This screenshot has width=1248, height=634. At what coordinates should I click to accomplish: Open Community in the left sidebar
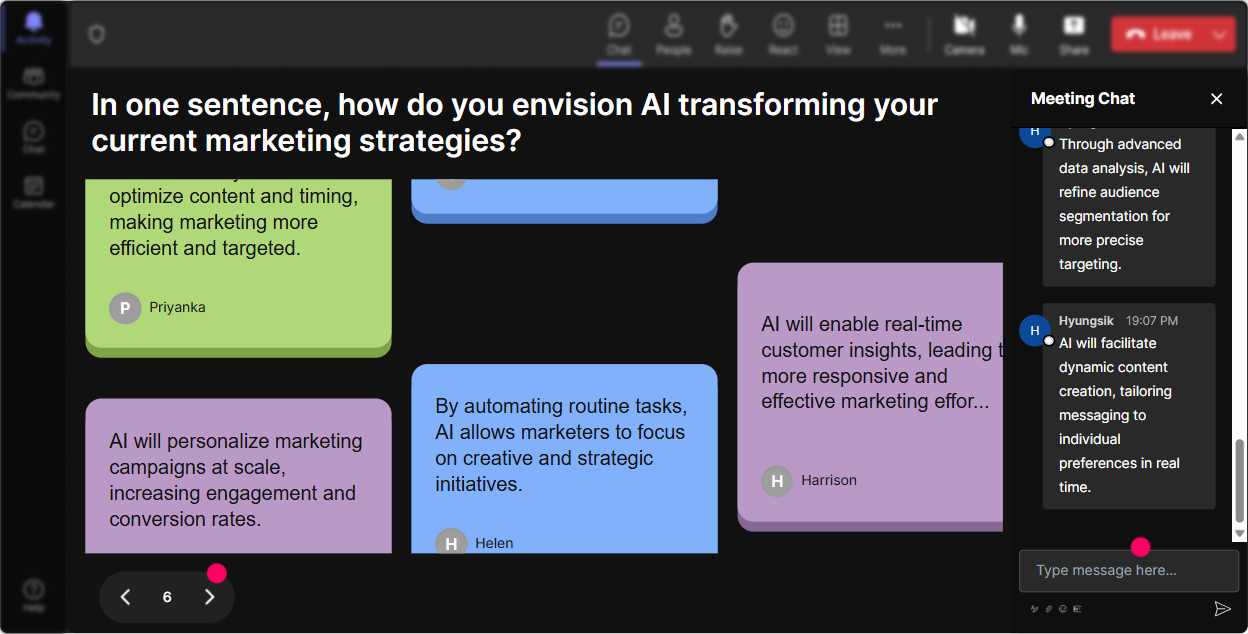tap(34, 84)
